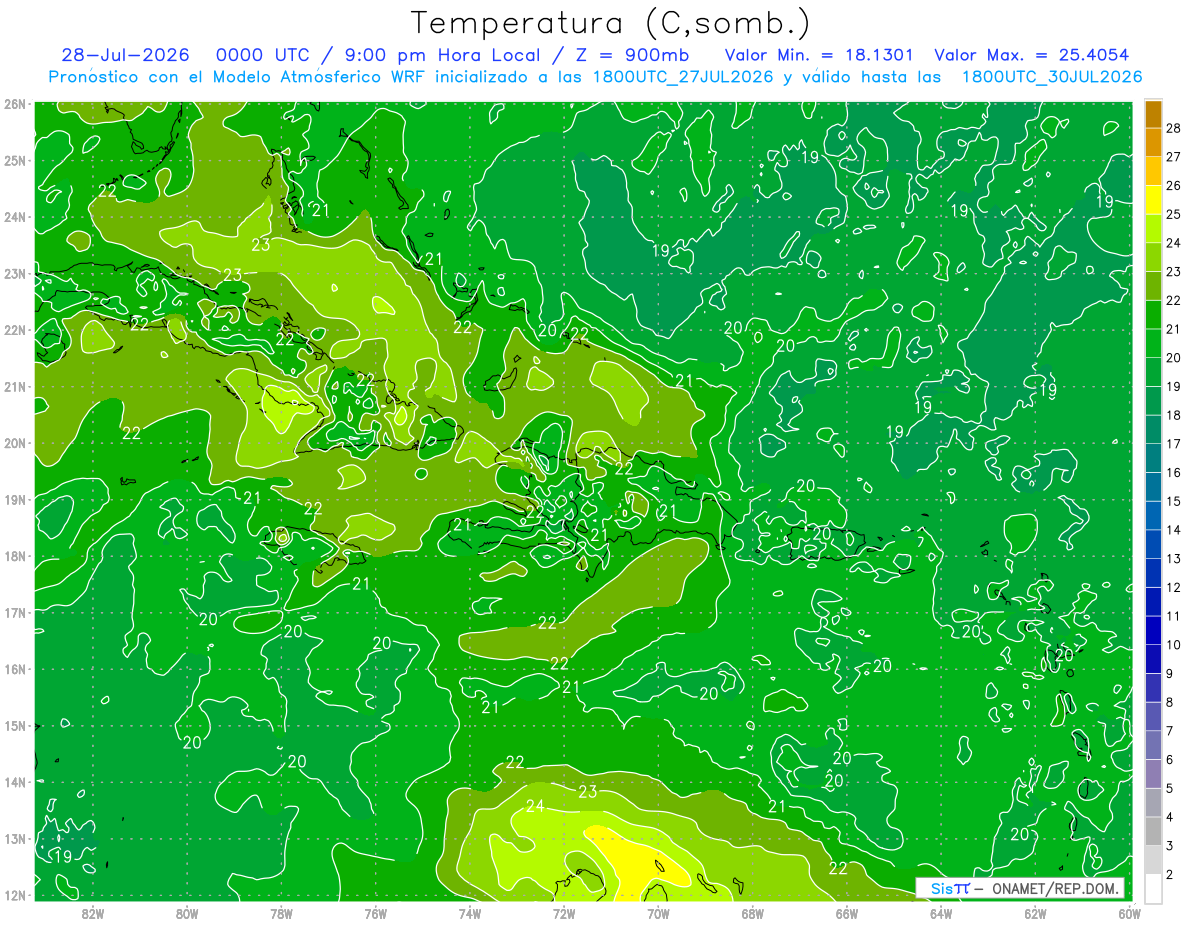Viewport: 1200px width, 927px height.
Task: Click legend scale number '10'
Action: [x=1173, y=644]
